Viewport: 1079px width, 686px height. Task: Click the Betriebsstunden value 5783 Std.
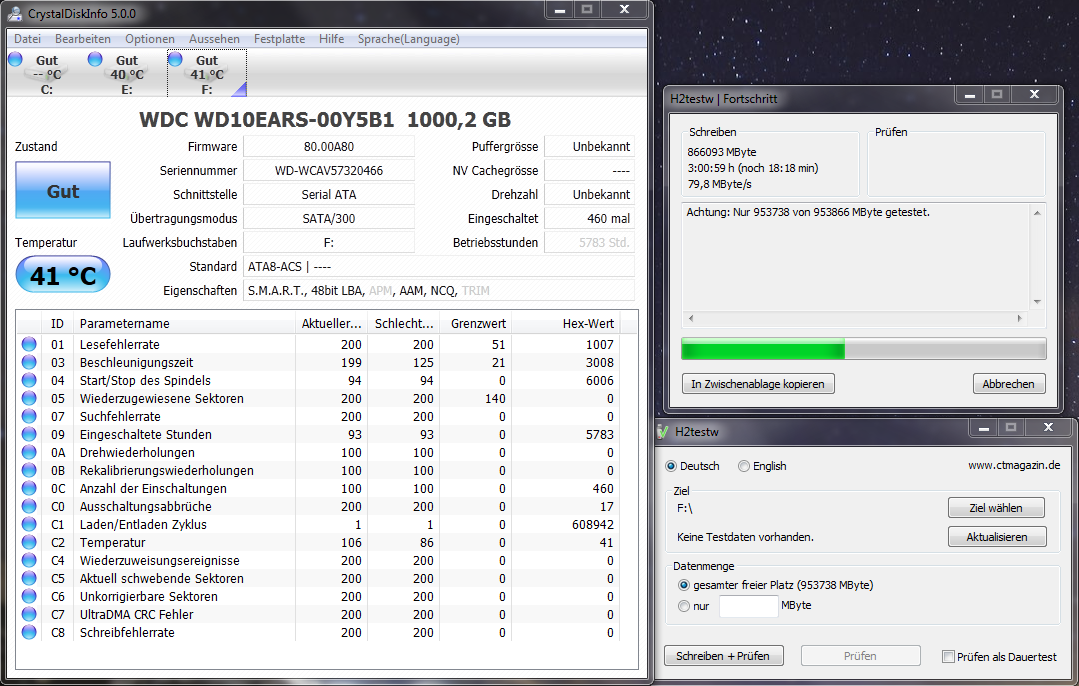[x=589, y=242]
